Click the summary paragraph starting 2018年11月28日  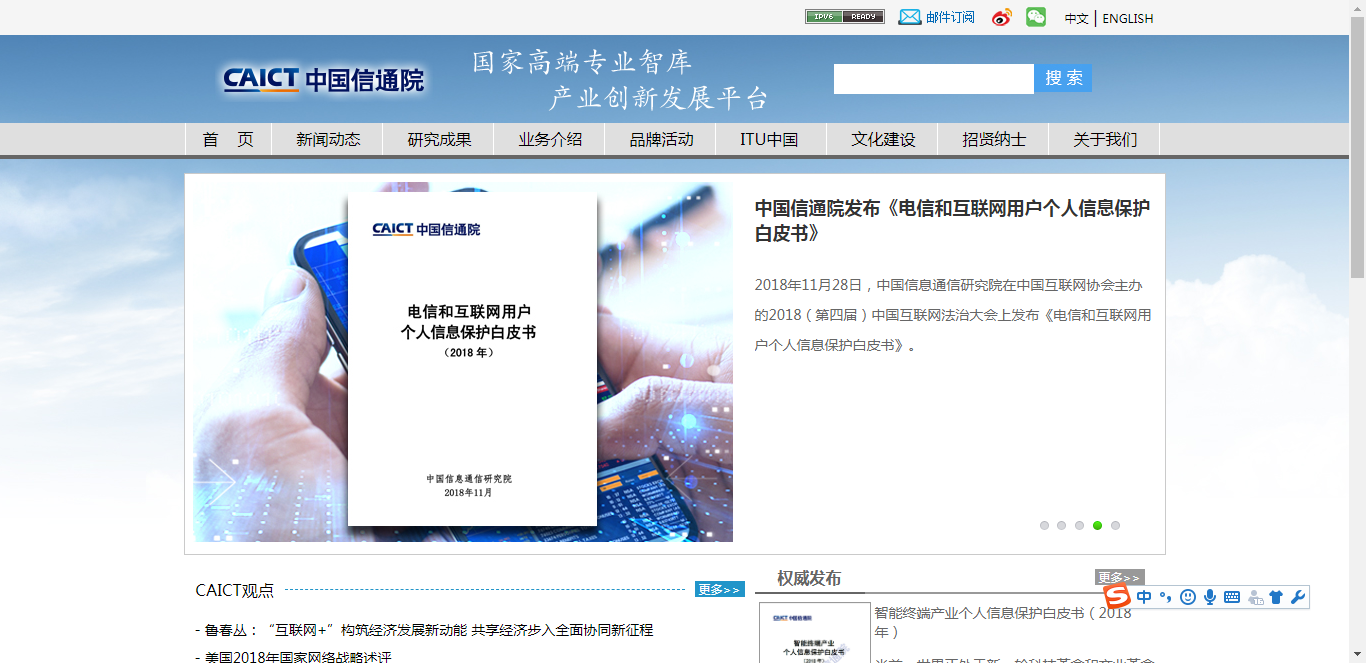953,315
